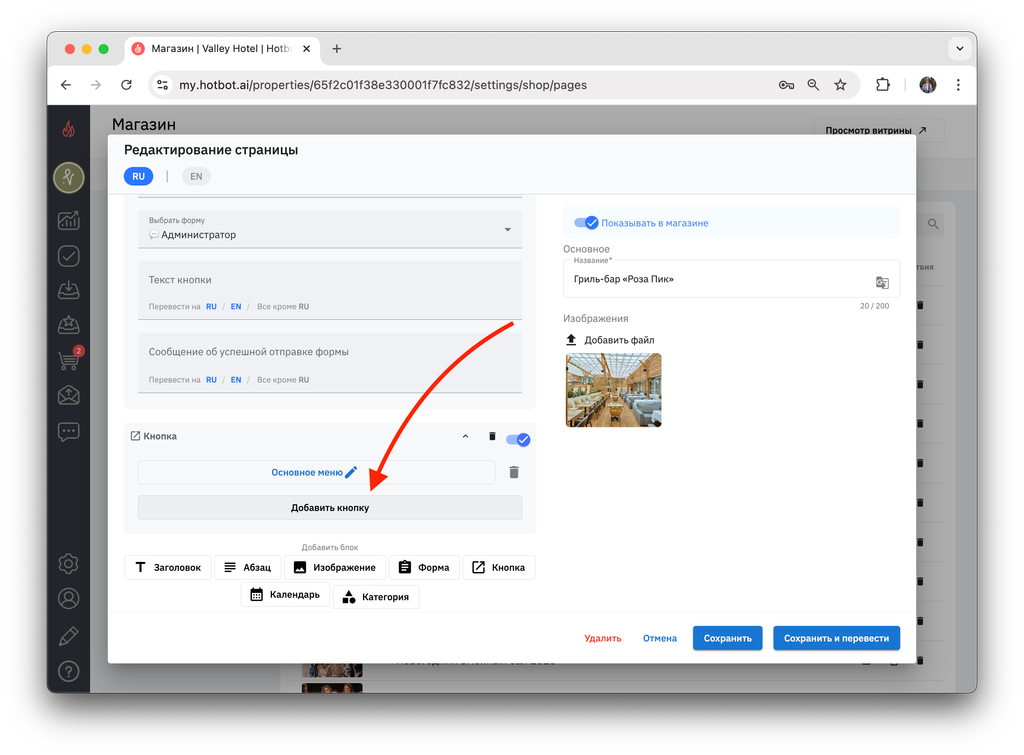Add a Категория block
The height and width of the screenshot is (755, 1024).
point(376,597)
